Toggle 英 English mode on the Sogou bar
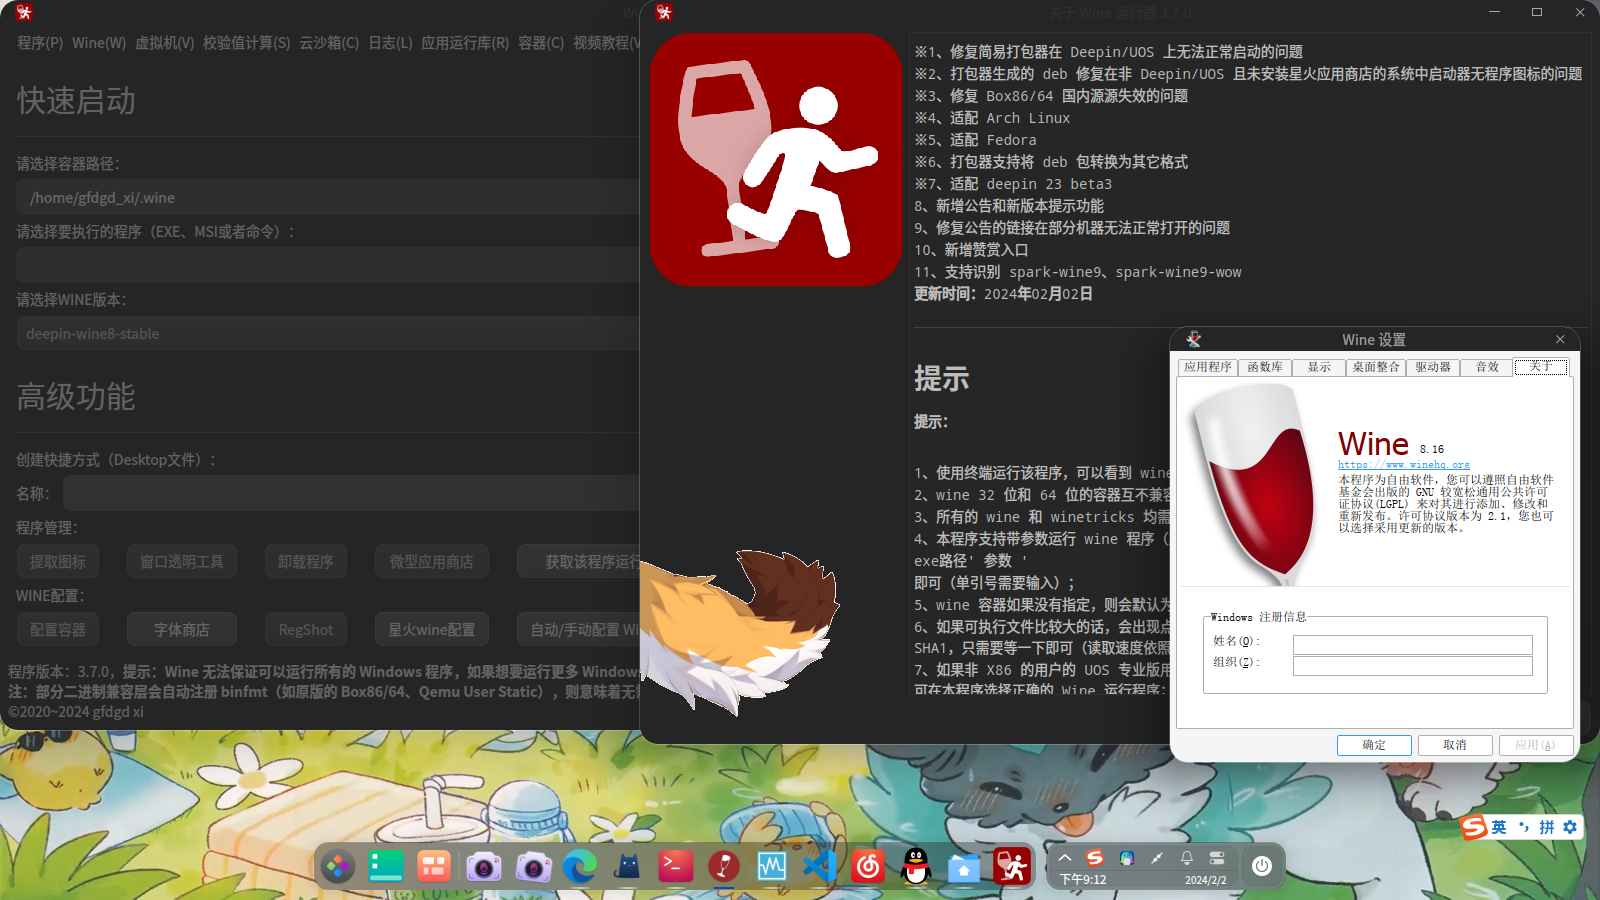The image size is (1600, 900). pyautogui.click(x=1499, y=827)
